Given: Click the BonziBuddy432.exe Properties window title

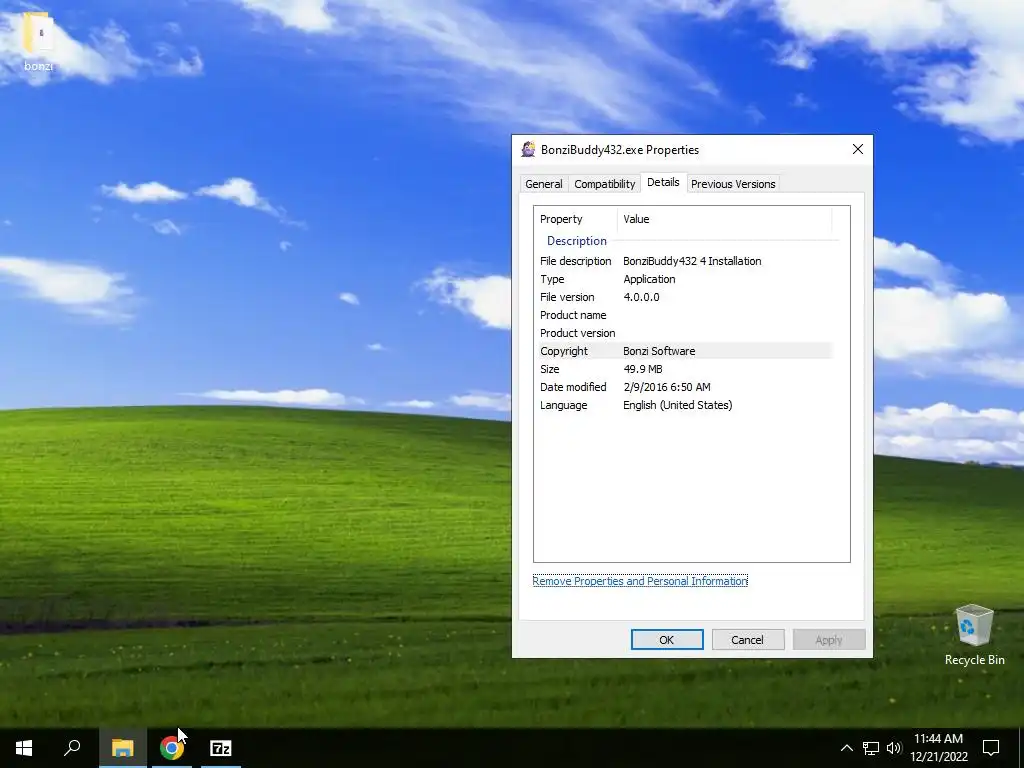Looking at the screenshot, I should [620, 150].
